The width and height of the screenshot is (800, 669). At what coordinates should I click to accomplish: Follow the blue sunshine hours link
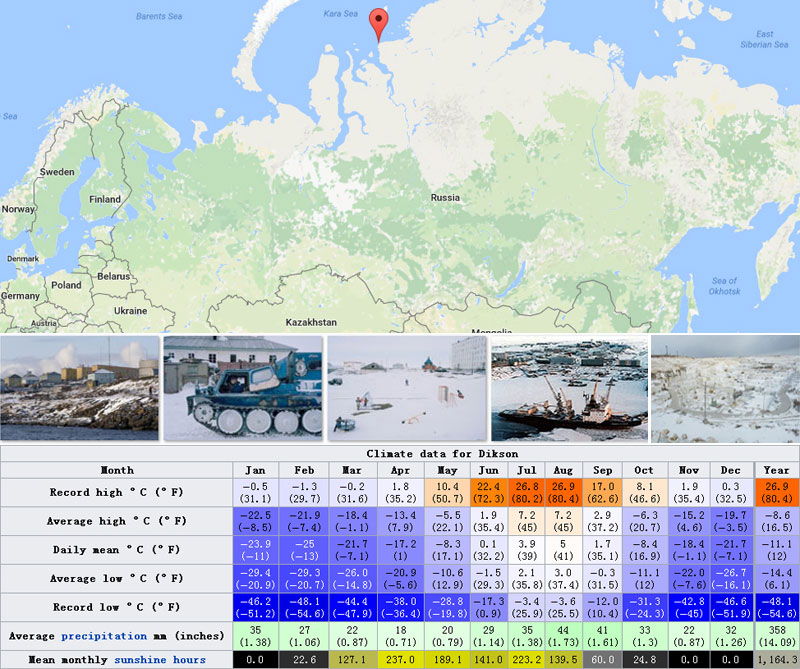tap(160, 660)
